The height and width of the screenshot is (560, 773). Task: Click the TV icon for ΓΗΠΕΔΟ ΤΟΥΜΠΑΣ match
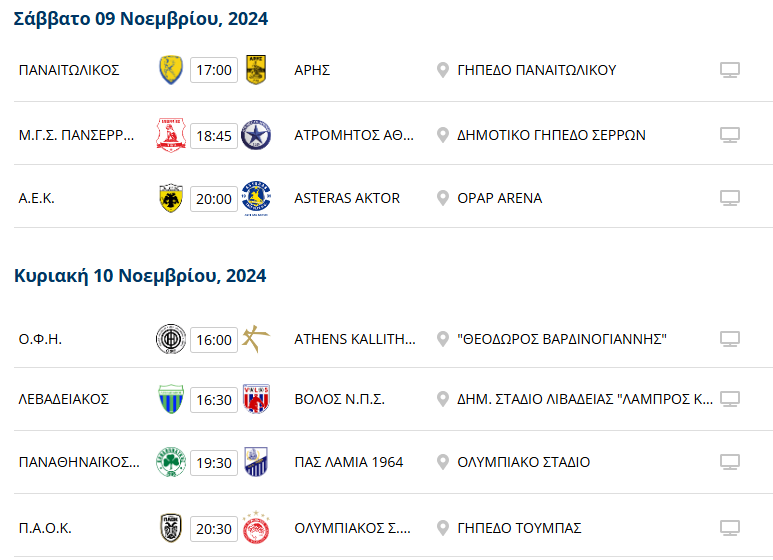(730, 527)
